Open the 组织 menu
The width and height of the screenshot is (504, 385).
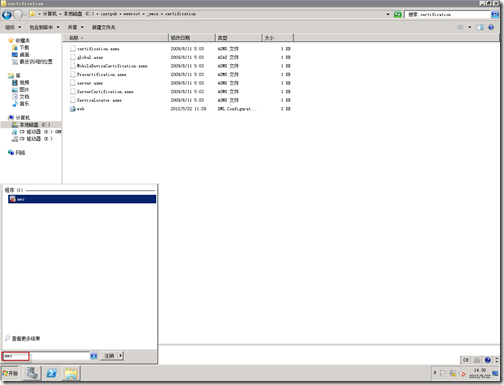(x=13, y=27)
